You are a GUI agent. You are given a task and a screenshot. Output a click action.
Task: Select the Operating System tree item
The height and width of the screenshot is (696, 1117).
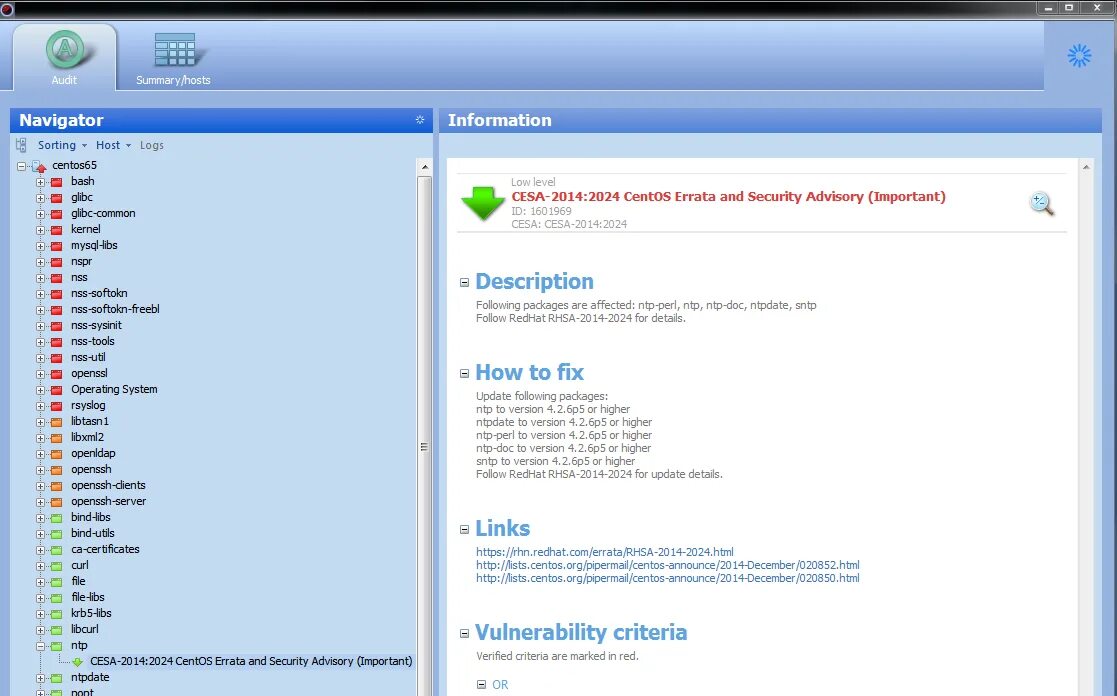[114, 390]
